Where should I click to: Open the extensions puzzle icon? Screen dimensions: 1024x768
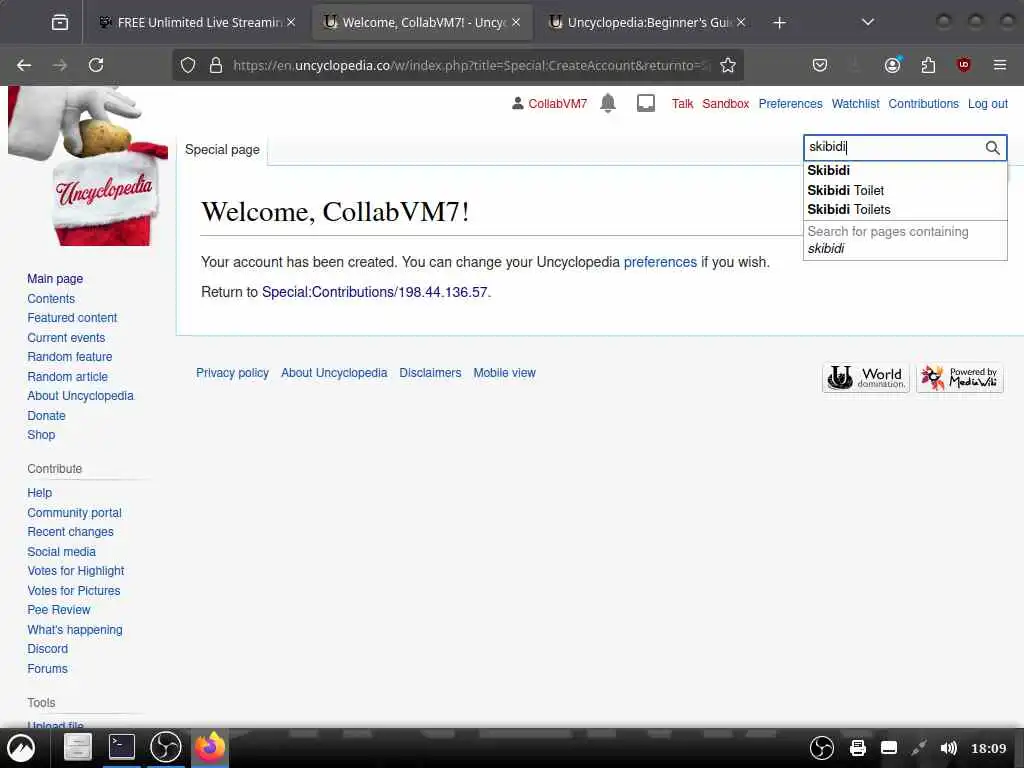click(928, 65)
